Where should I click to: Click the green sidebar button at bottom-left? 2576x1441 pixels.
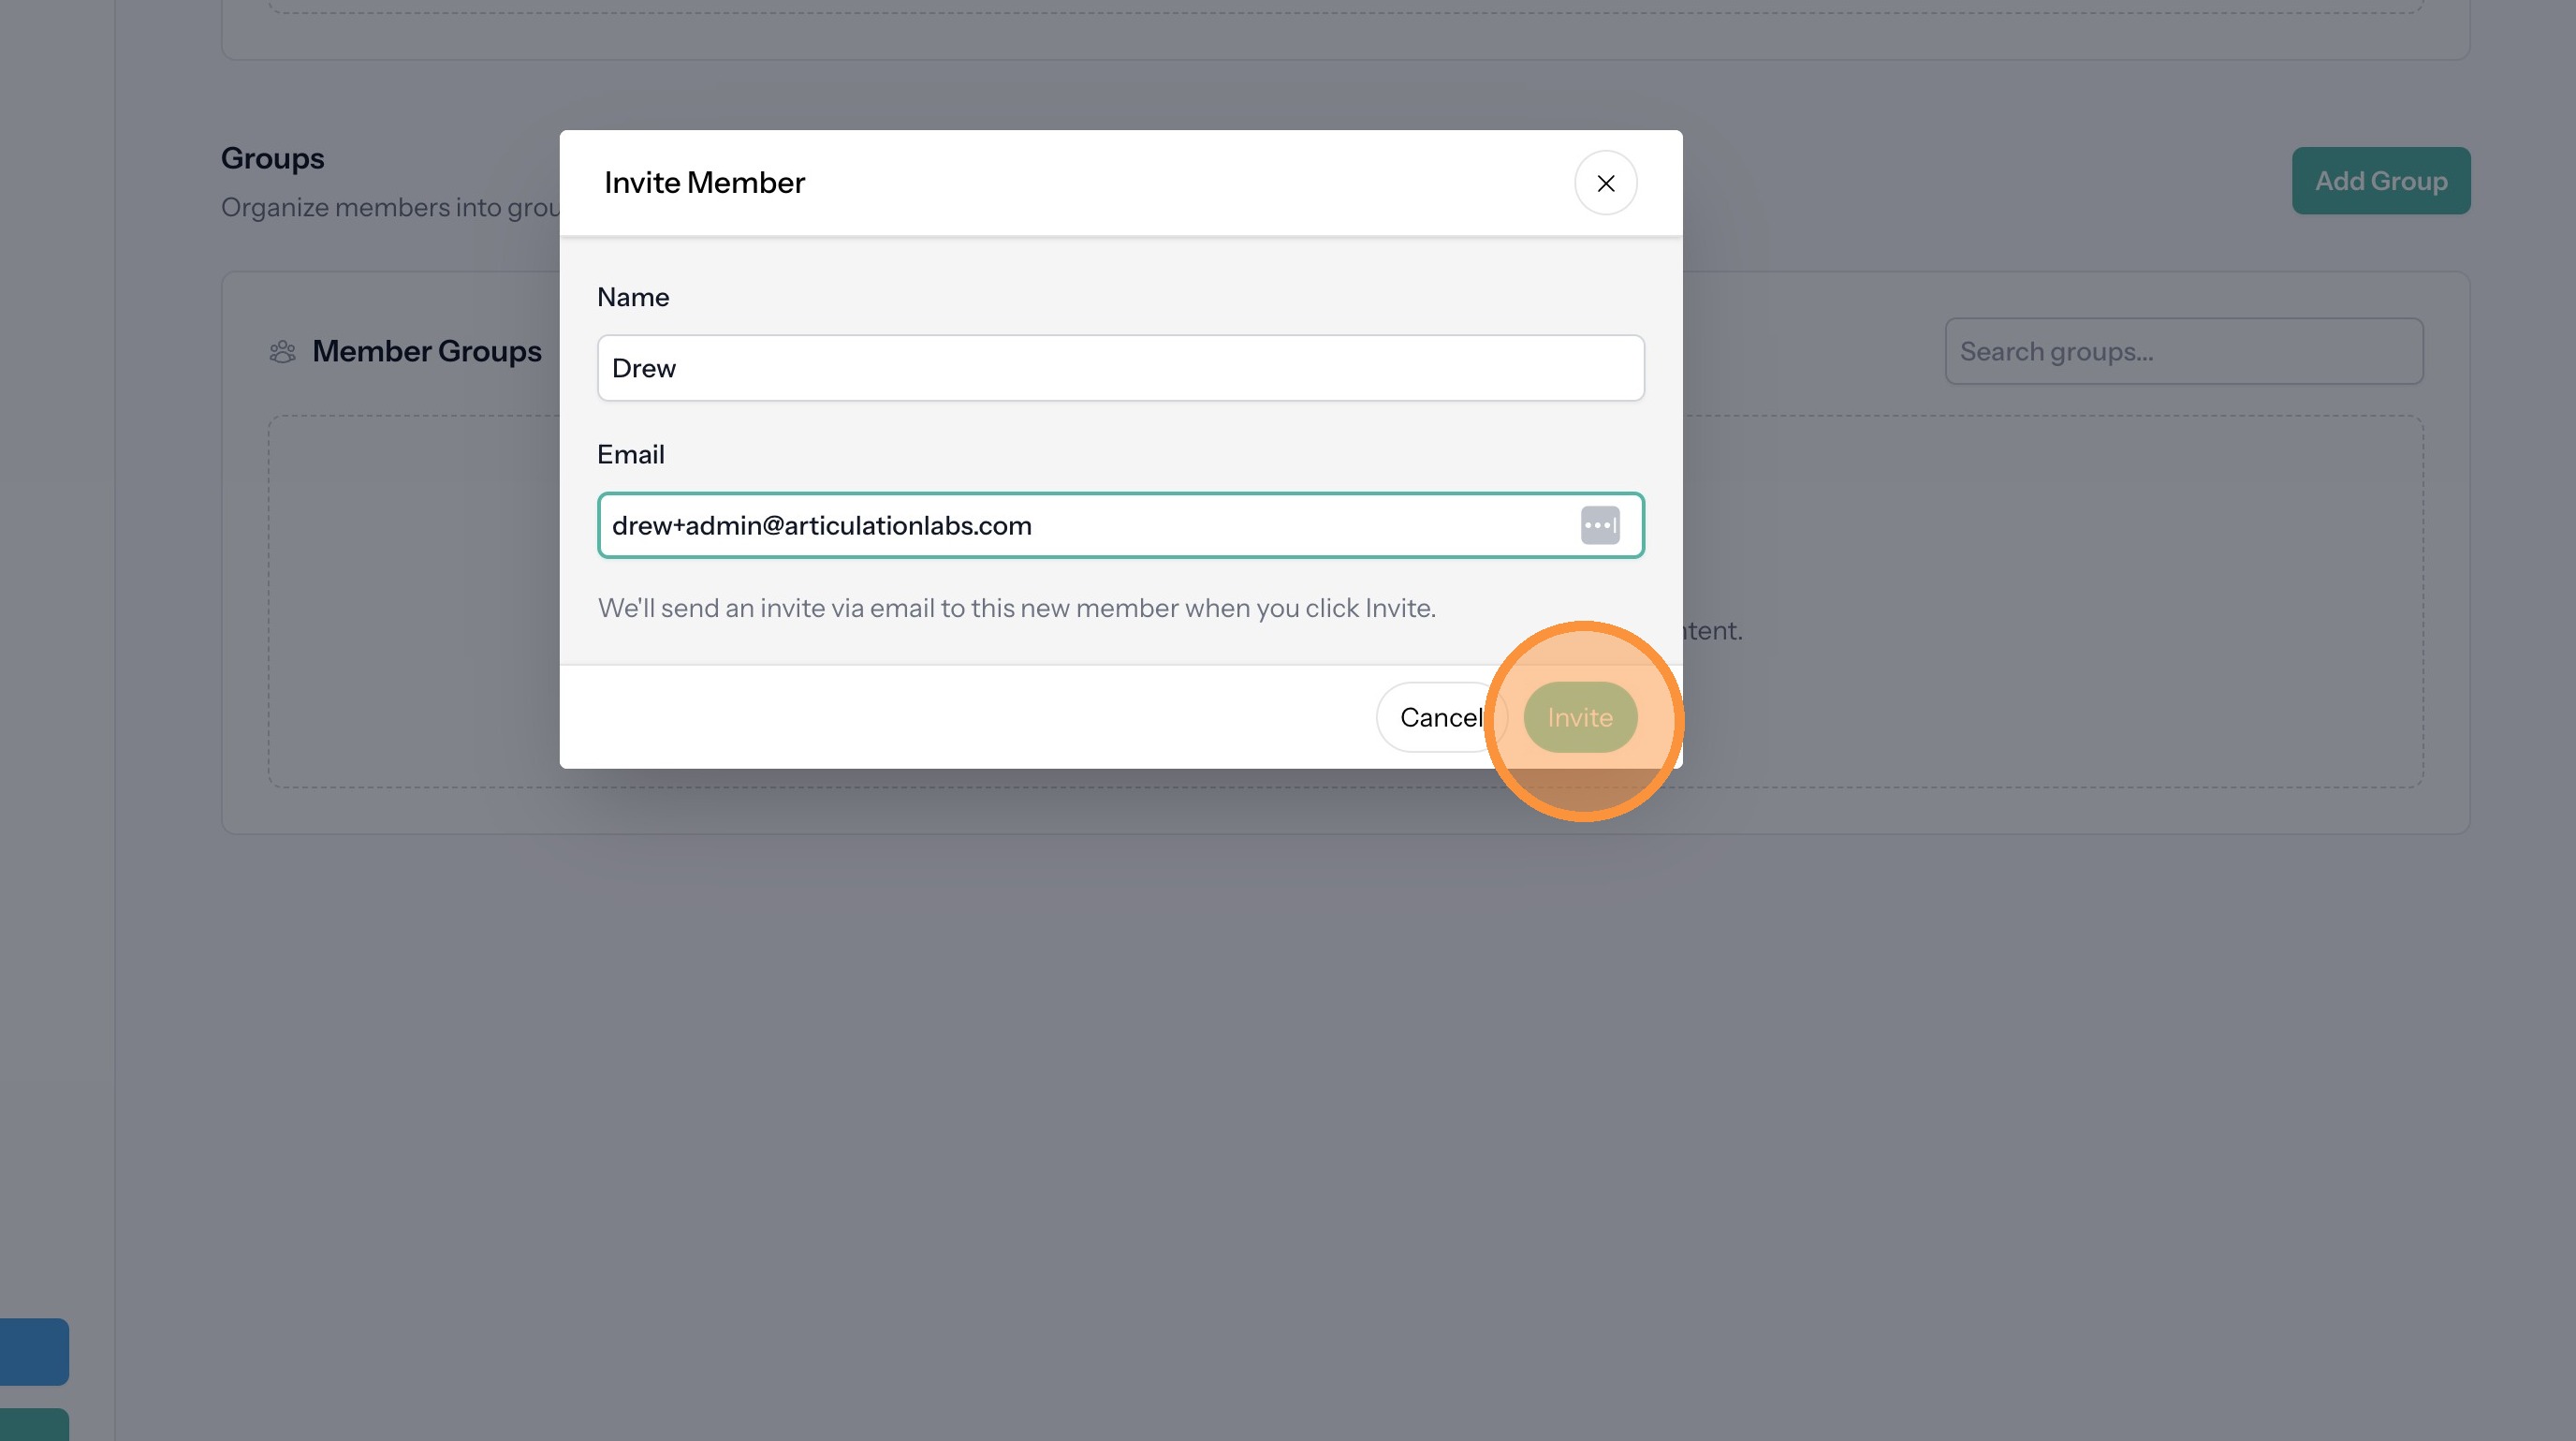[x=33, y=1424]
